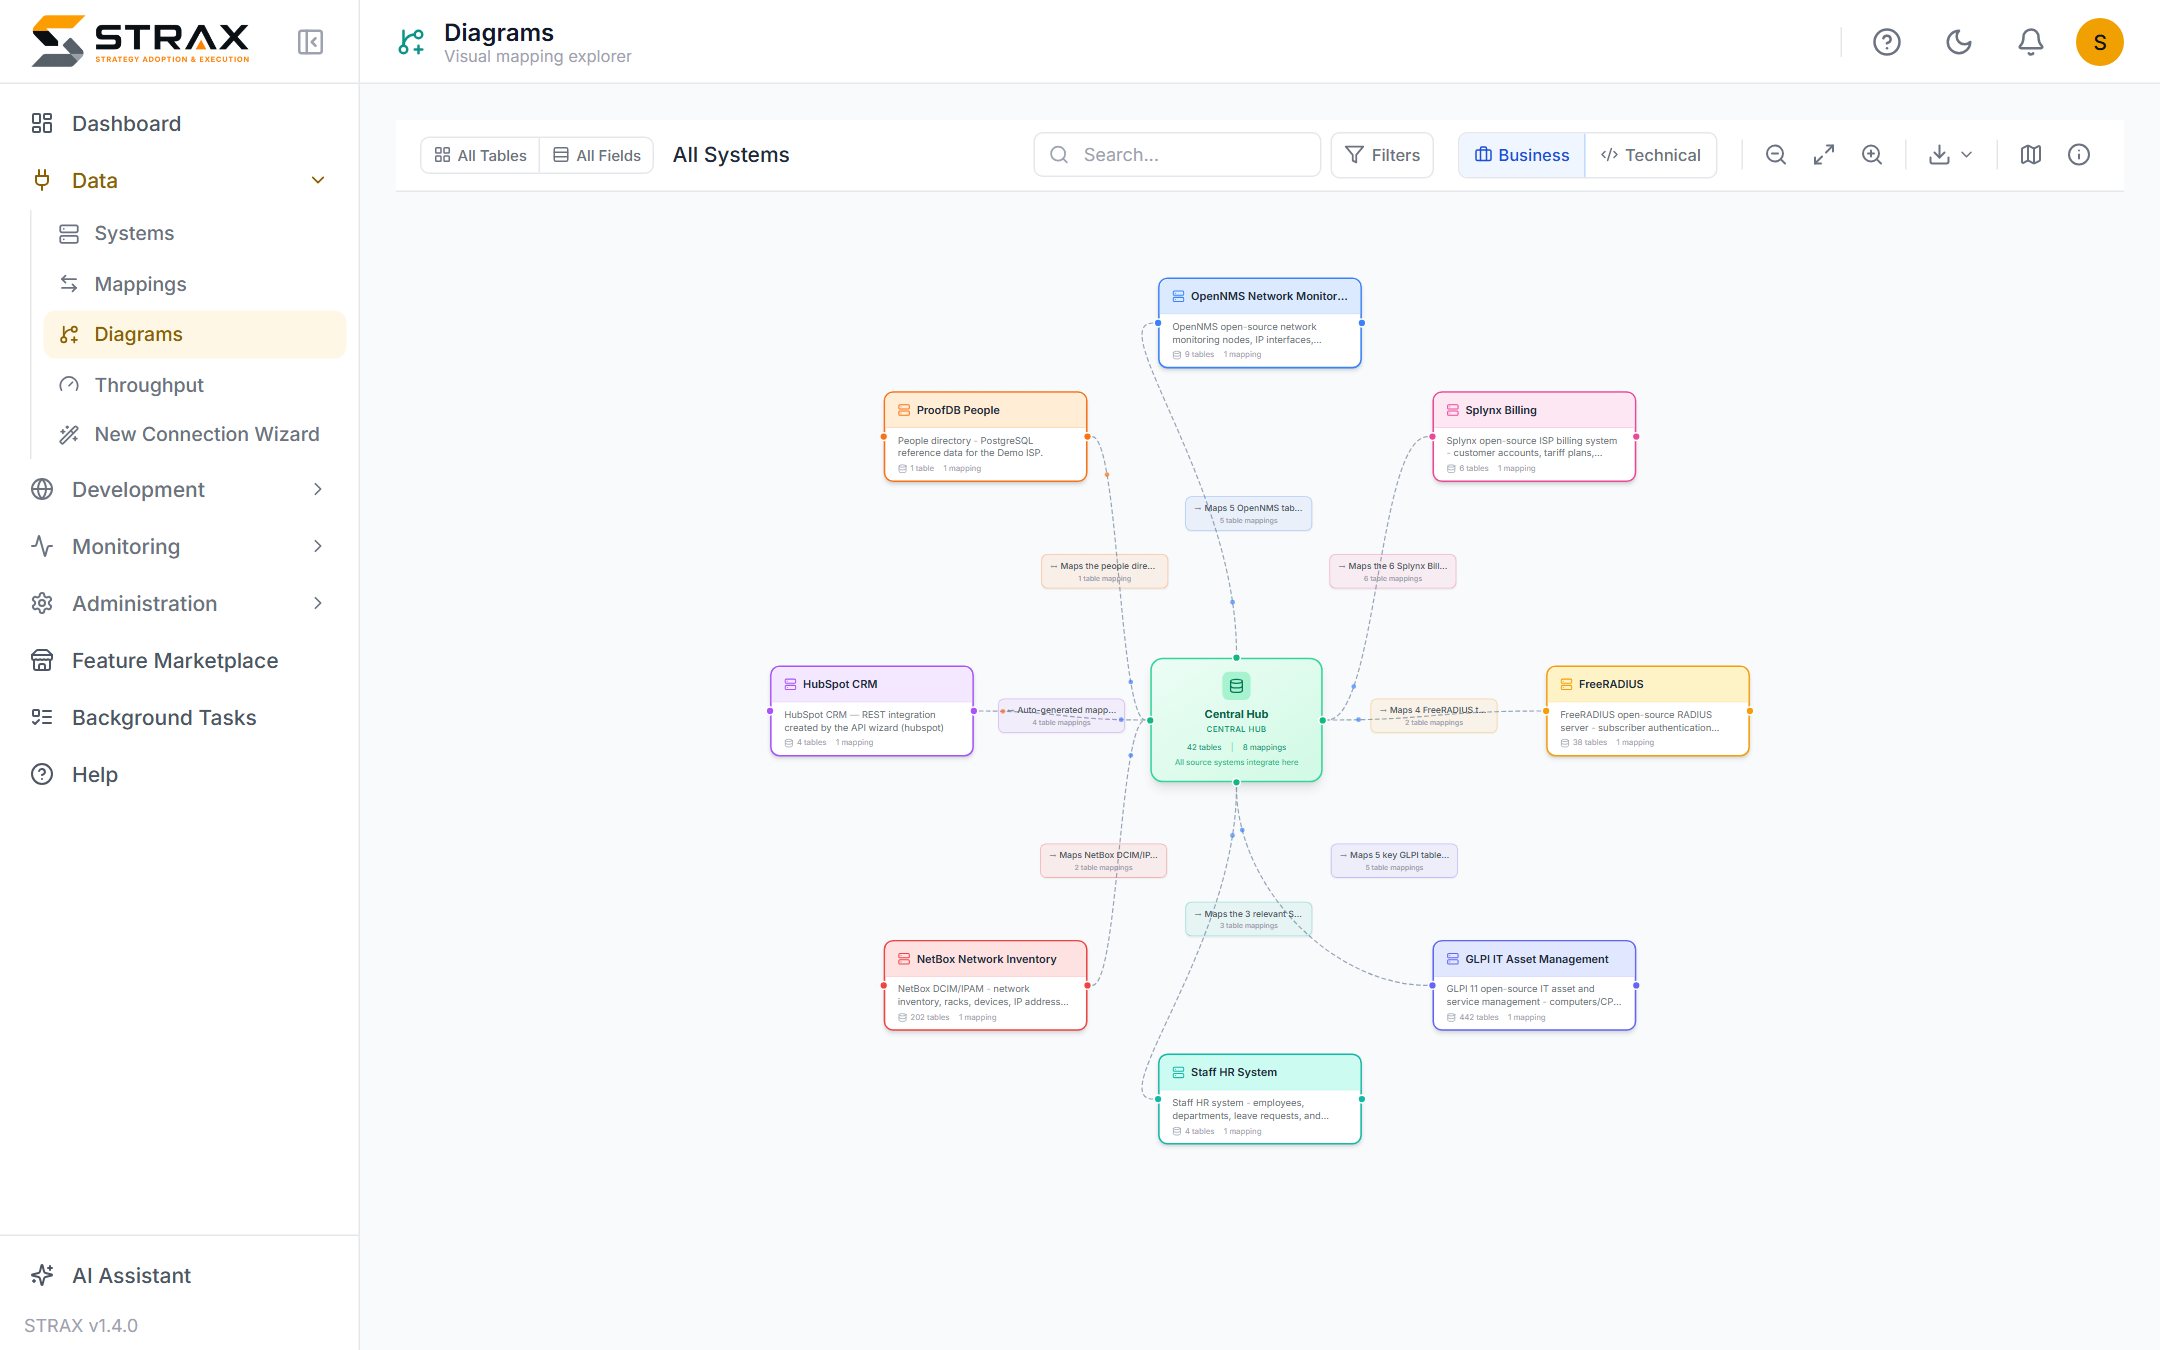Select the FreeRADIUS node
Viewport: 2160px width, 1350px height.
coord(1647,711)
